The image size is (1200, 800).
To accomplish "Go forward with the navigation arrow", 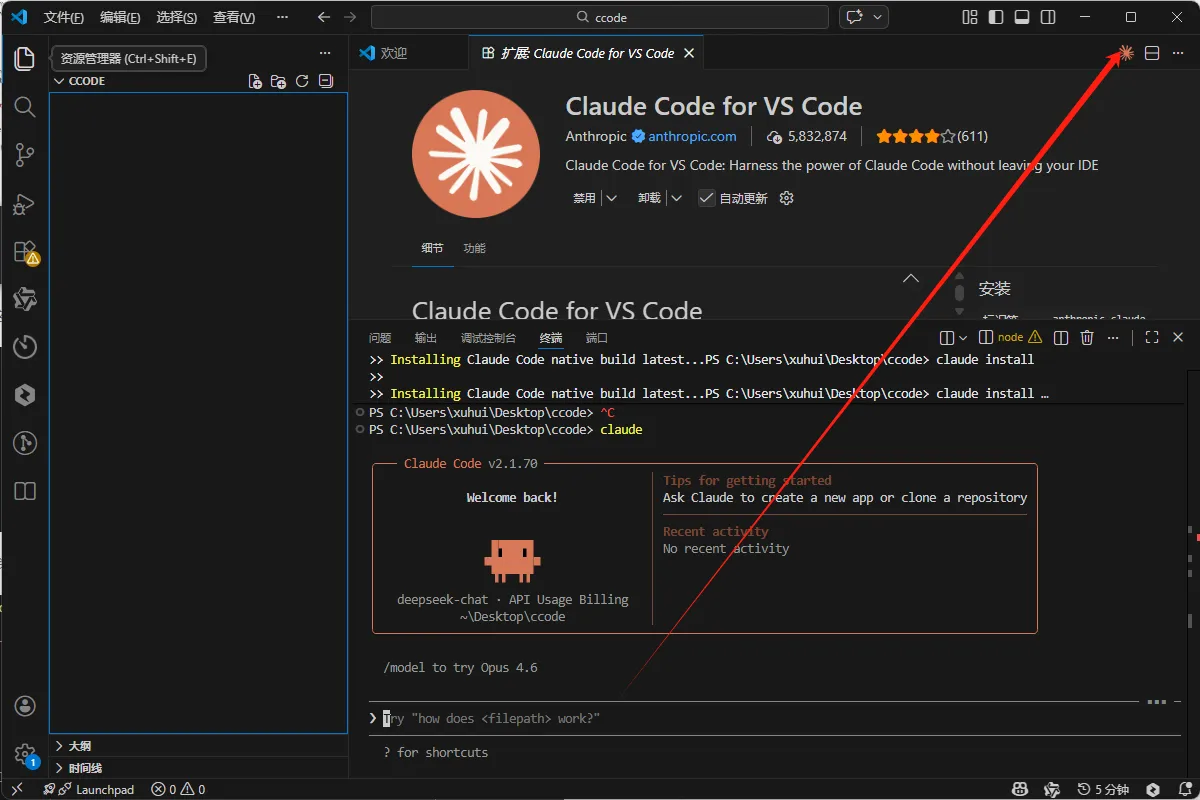I will pos(349,17).
